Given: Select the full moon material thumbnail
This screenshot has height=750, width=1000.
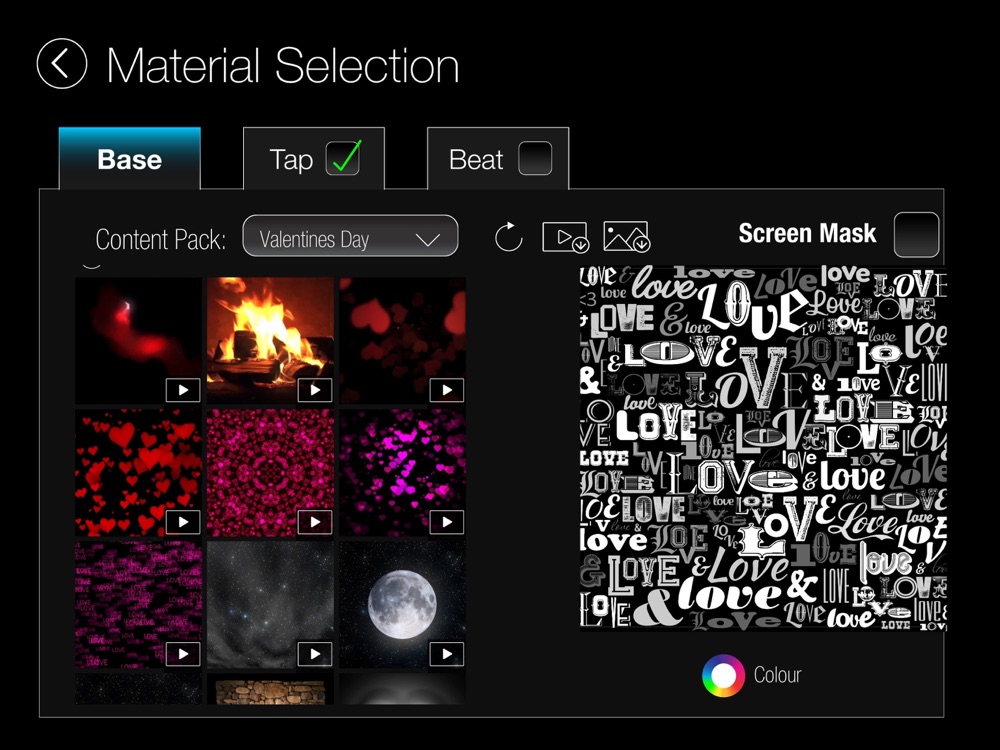Looking at the screenshot, I should point(402,604).
